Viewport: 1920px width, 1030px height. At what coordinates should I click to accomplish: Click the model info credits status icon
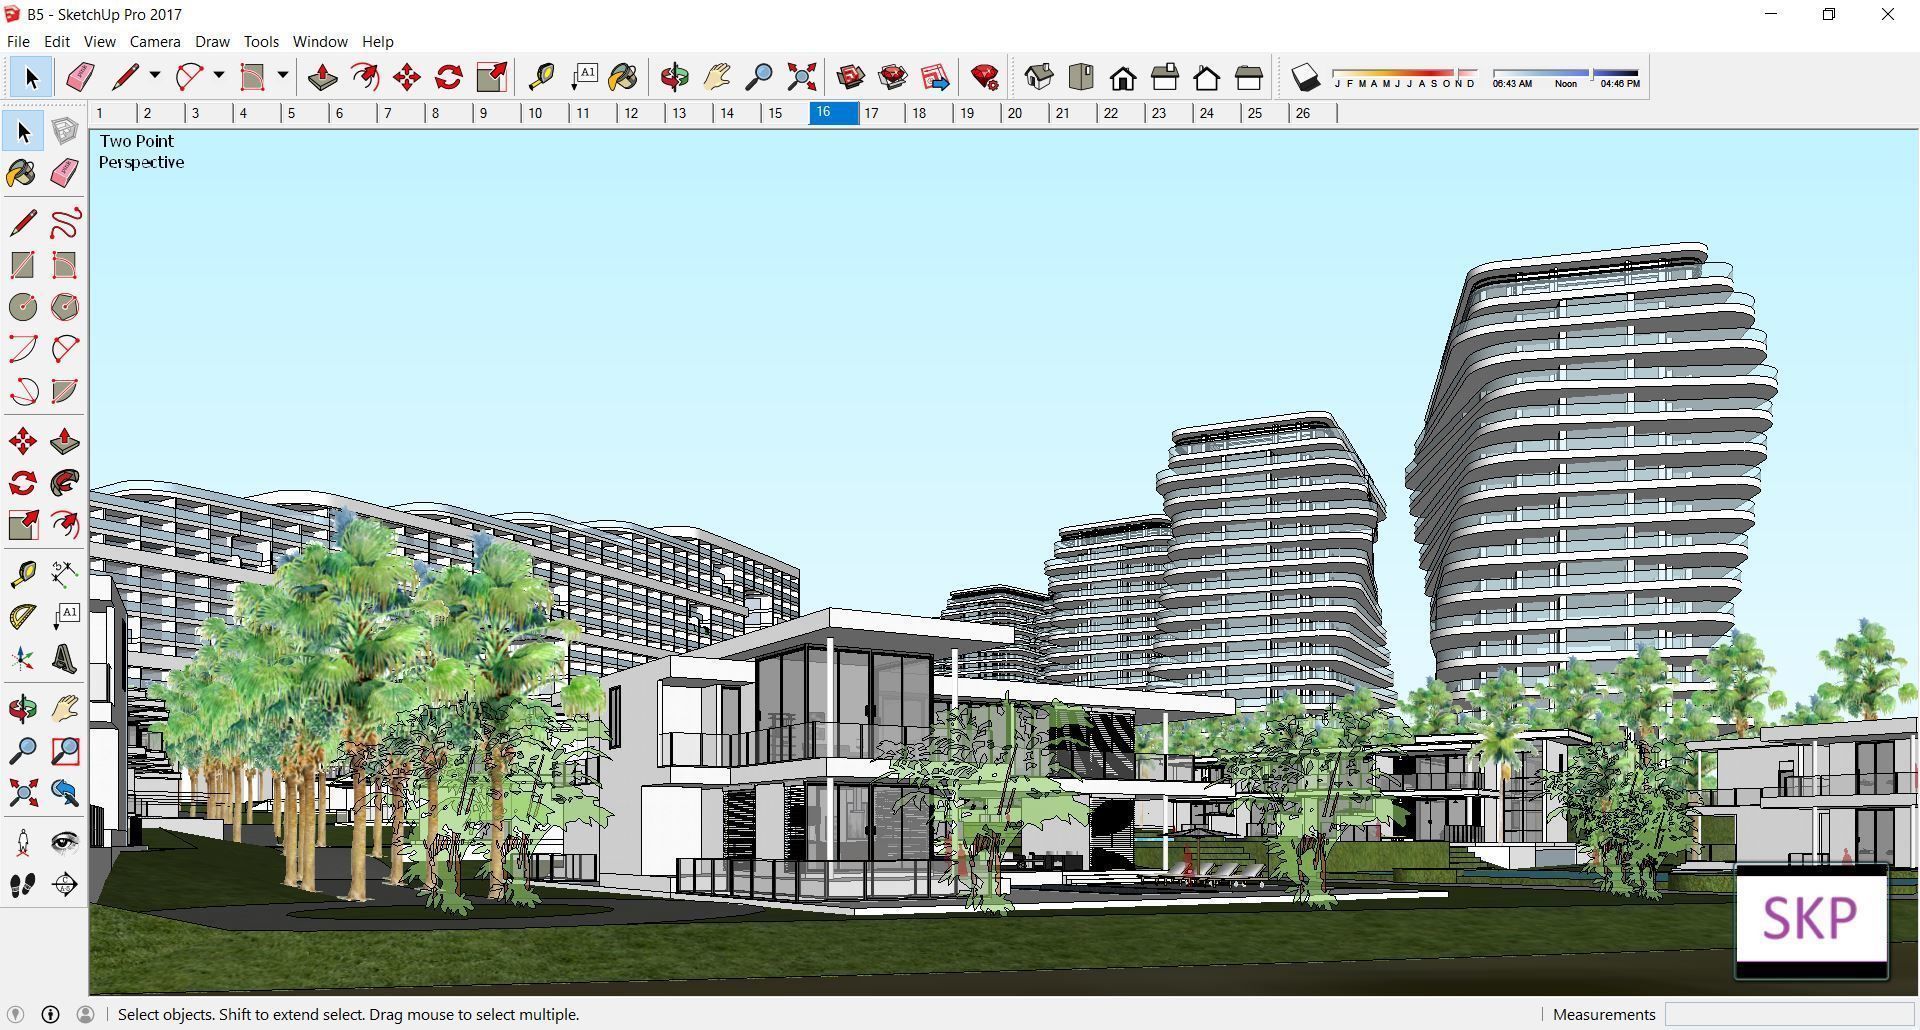tap(50, 1014)
